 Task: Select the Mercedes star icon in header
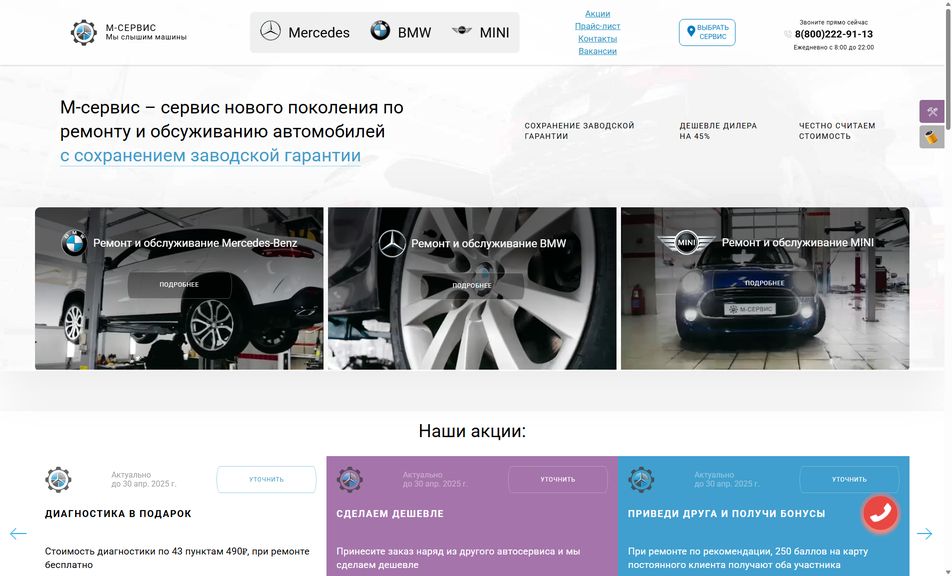[270, 30]
